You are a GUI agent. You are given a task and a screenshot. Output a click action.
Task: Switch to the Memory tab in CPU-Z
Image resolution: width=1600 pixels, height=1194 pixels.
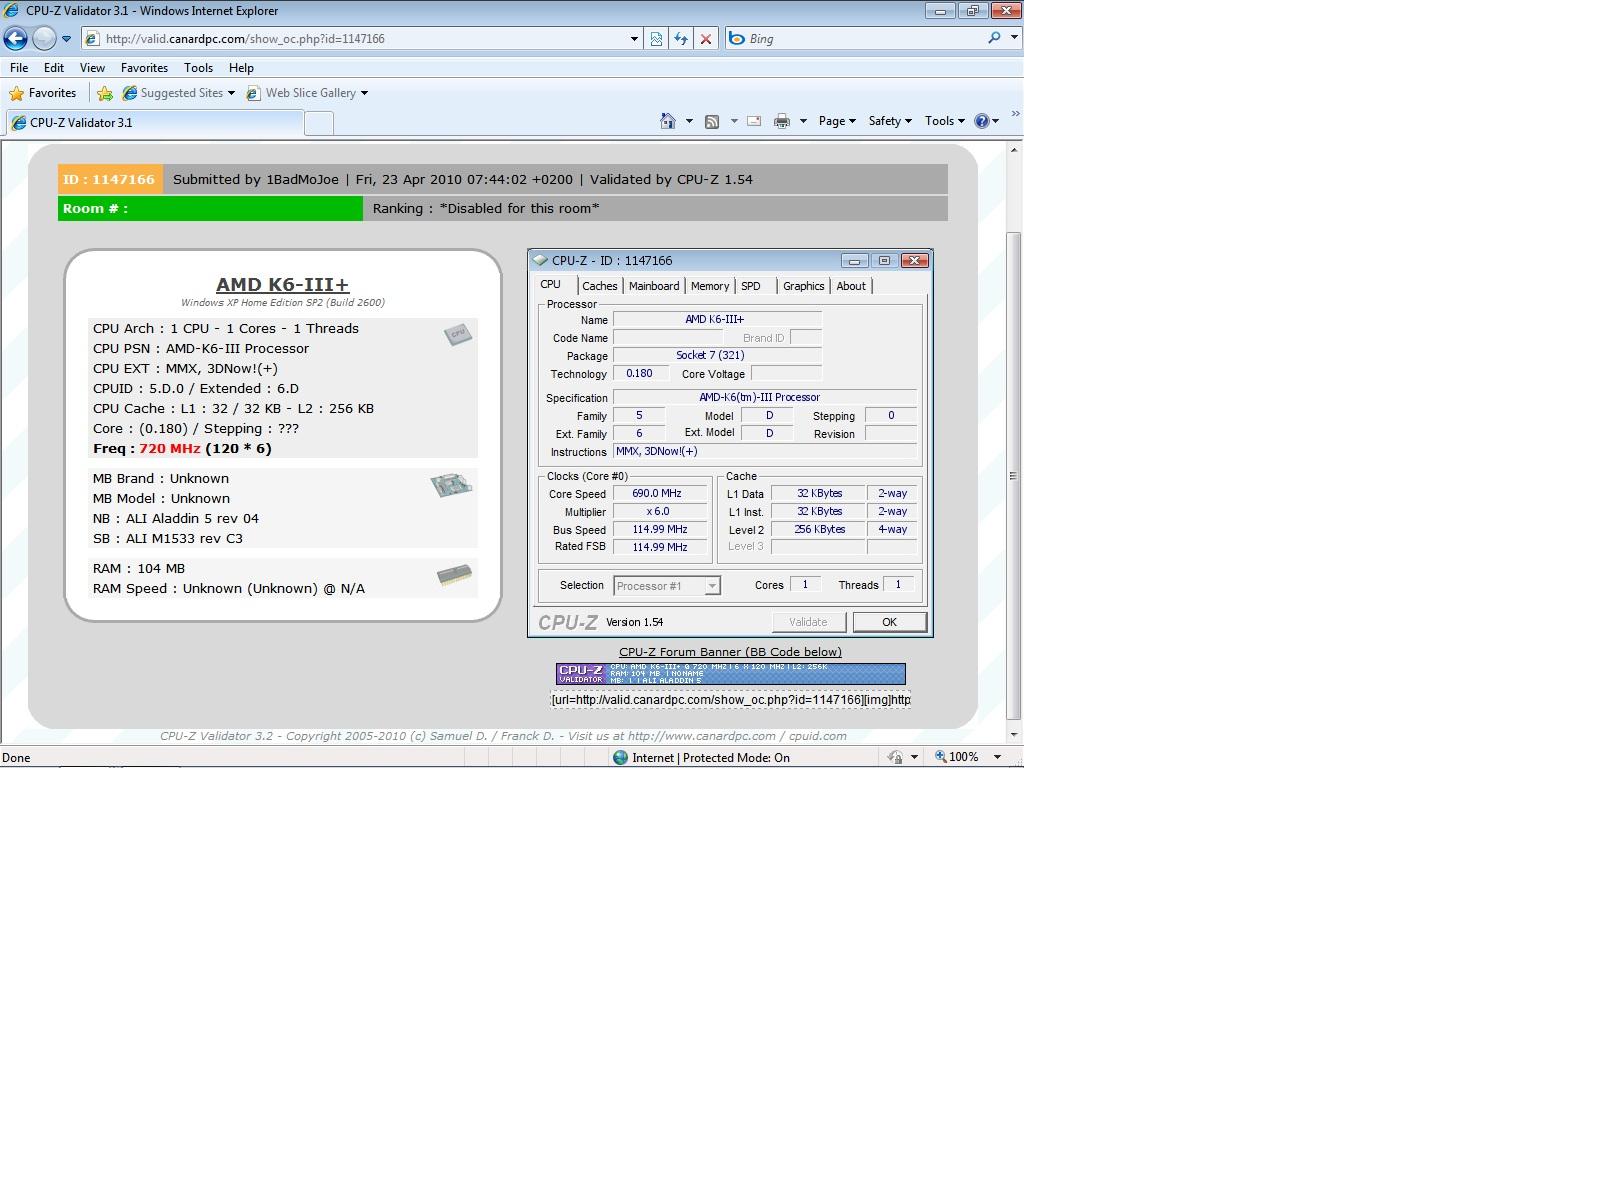[x=710, y=286]
